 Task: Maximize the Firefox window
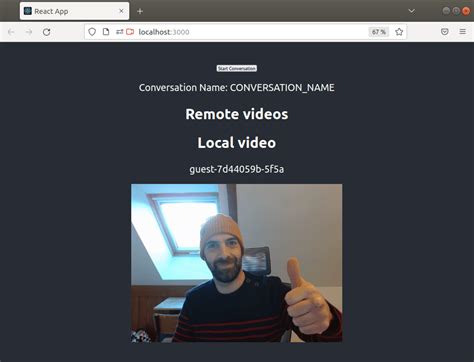[x=456, y=11]
